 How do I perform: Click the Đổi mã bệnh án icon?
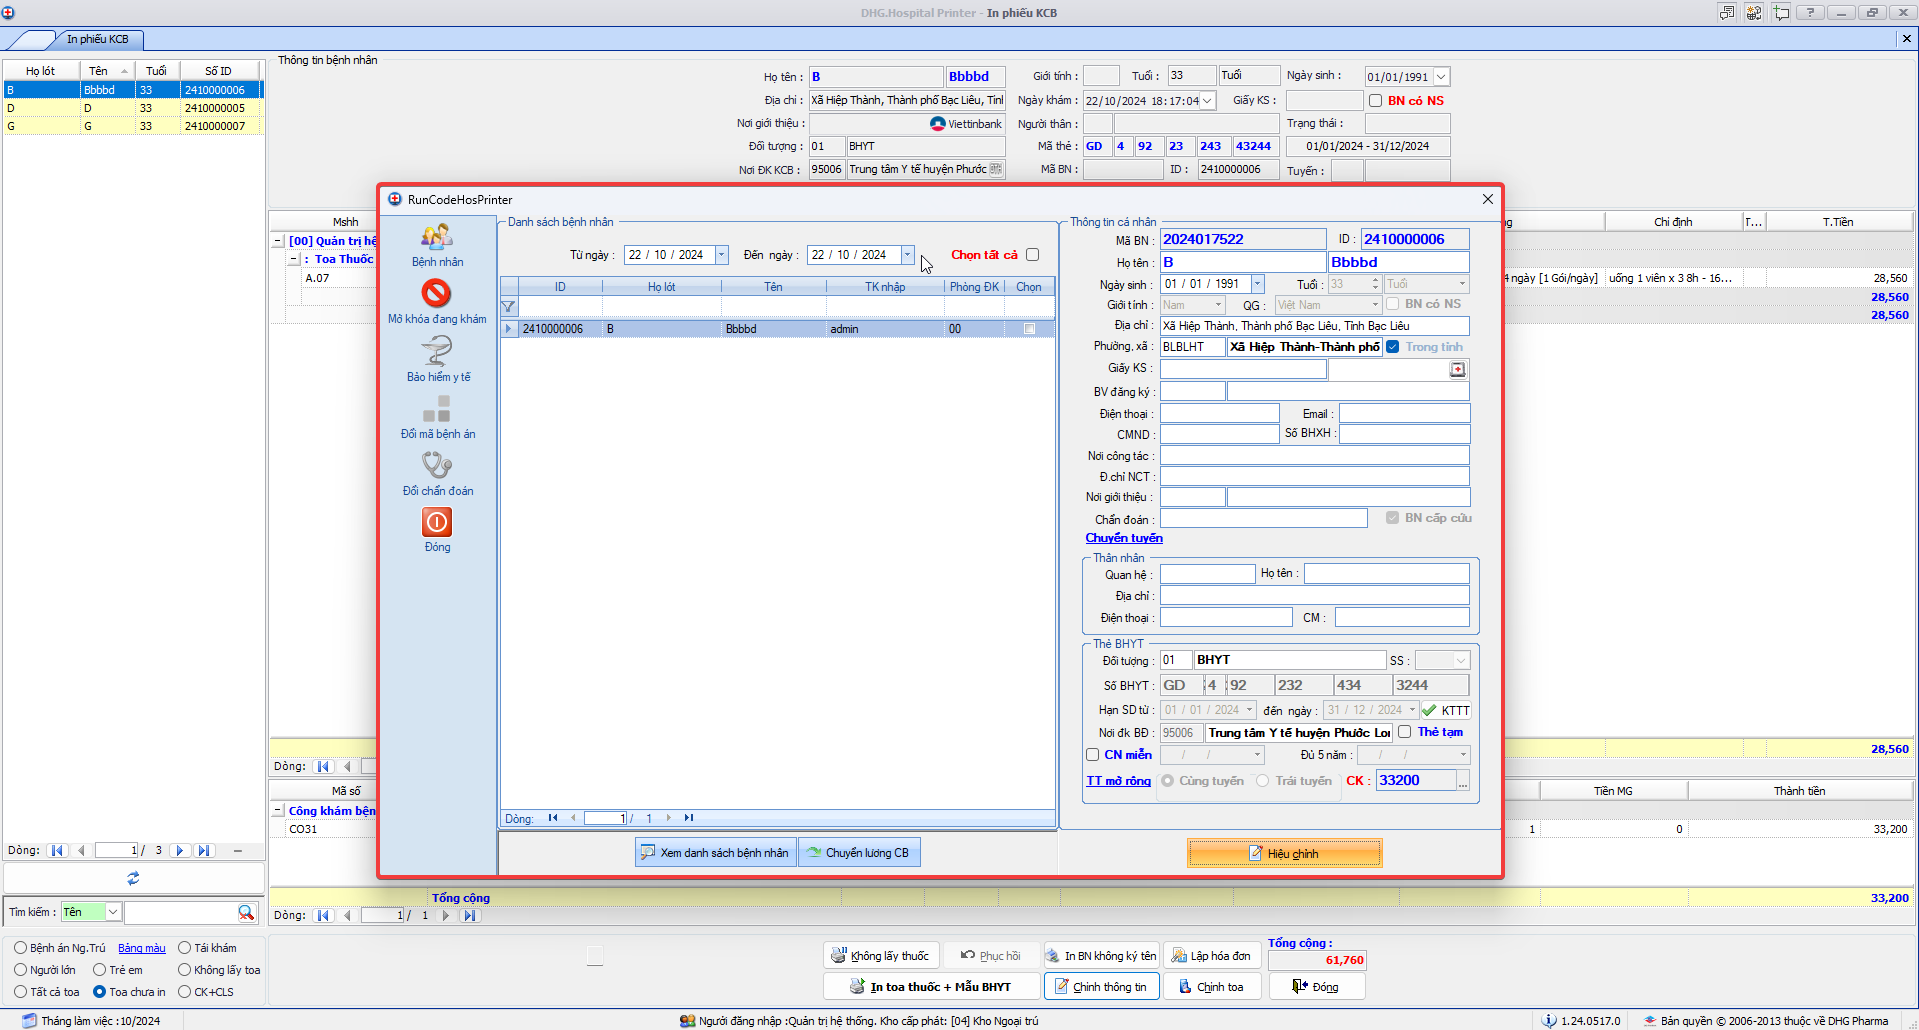437,408
